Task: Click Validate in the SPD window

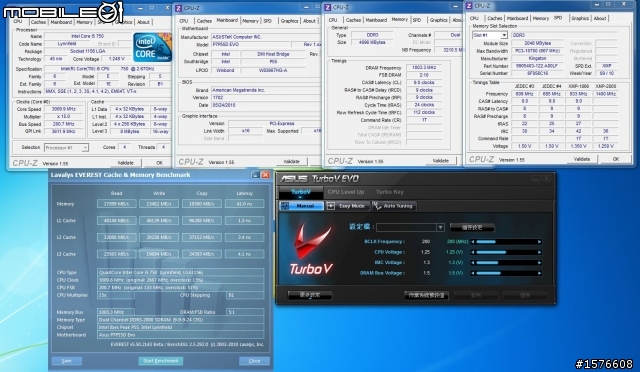Action: click(582, 159)
